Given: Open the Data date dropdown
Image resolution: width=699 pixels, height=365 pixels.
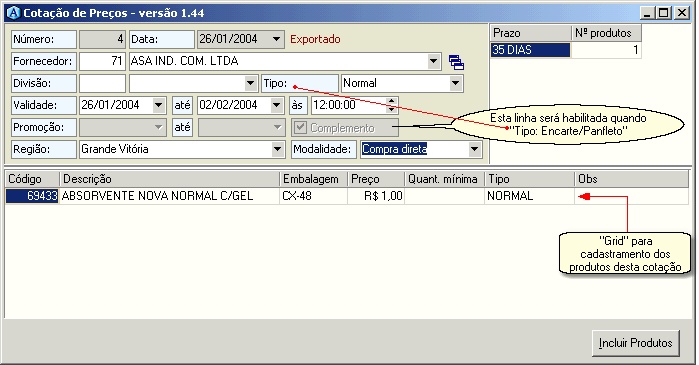Looking at the screenshot, I should pos(276,39).
